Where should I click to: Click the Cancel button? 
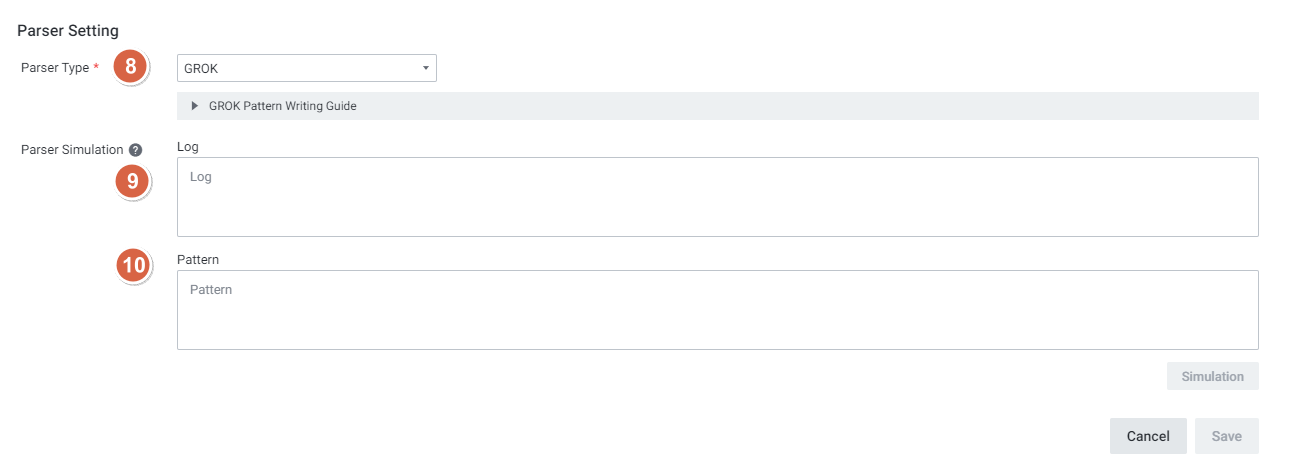(1148, 436)
